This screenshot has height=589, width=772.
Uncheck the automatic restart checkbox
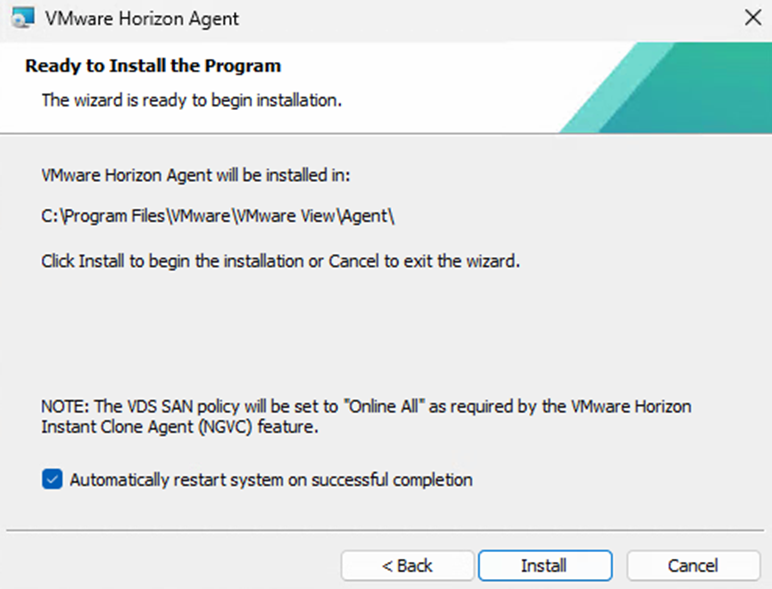pyautogui.click(x=52, y=480)
